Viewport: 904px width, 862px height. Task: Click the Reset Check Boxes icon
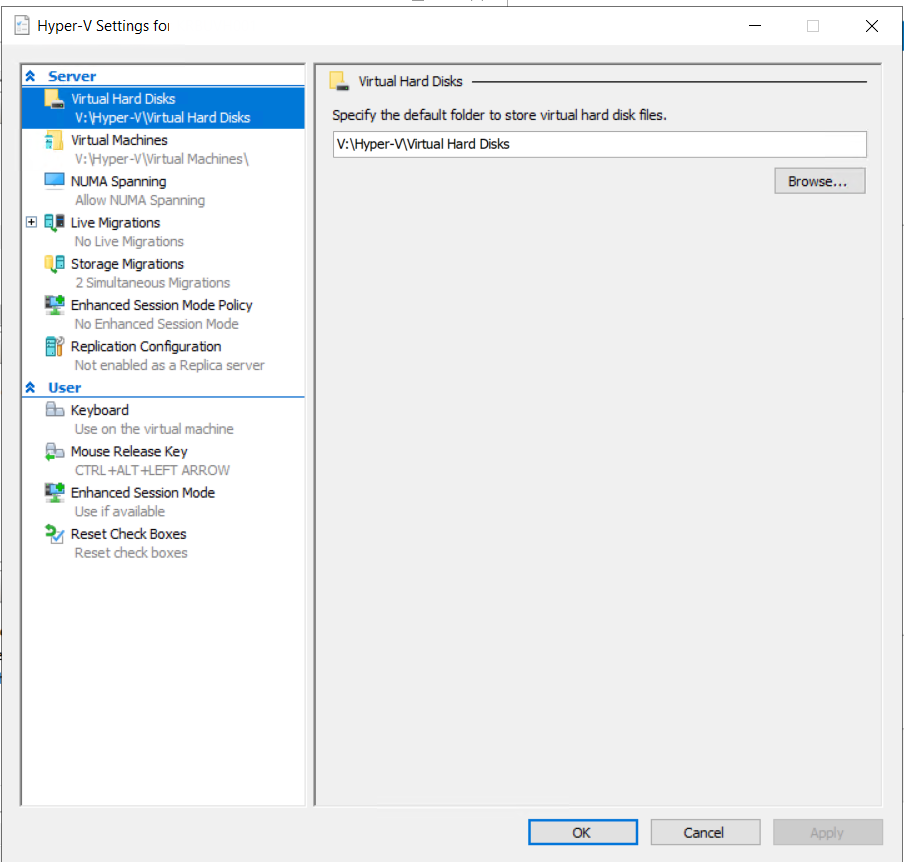click(54, 534)
